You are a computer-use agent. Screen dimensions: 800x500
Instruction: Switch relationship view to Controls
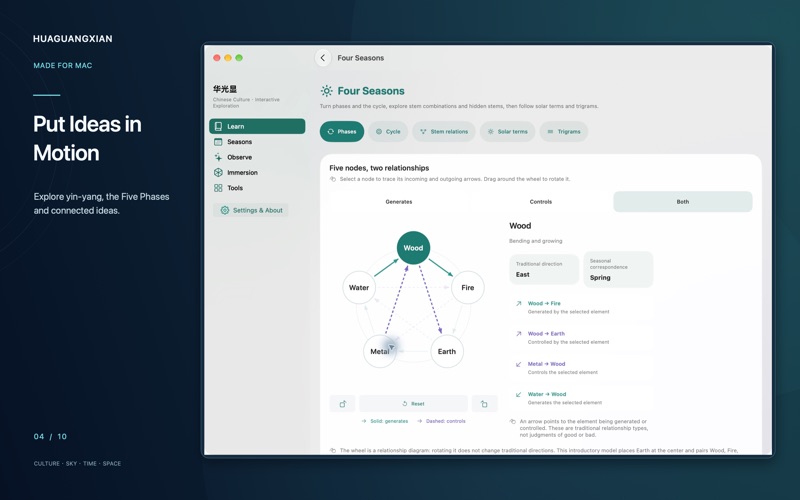(x=541, y=202)
